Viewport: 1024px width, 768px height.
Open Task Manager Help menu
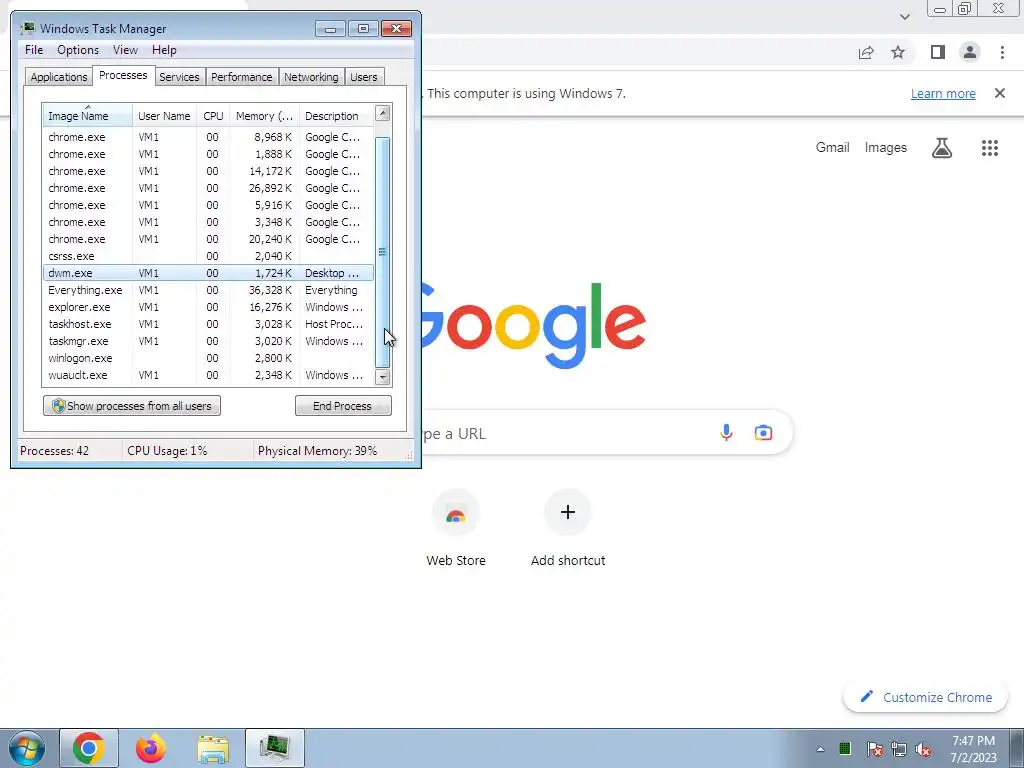[x=164, y=50]
